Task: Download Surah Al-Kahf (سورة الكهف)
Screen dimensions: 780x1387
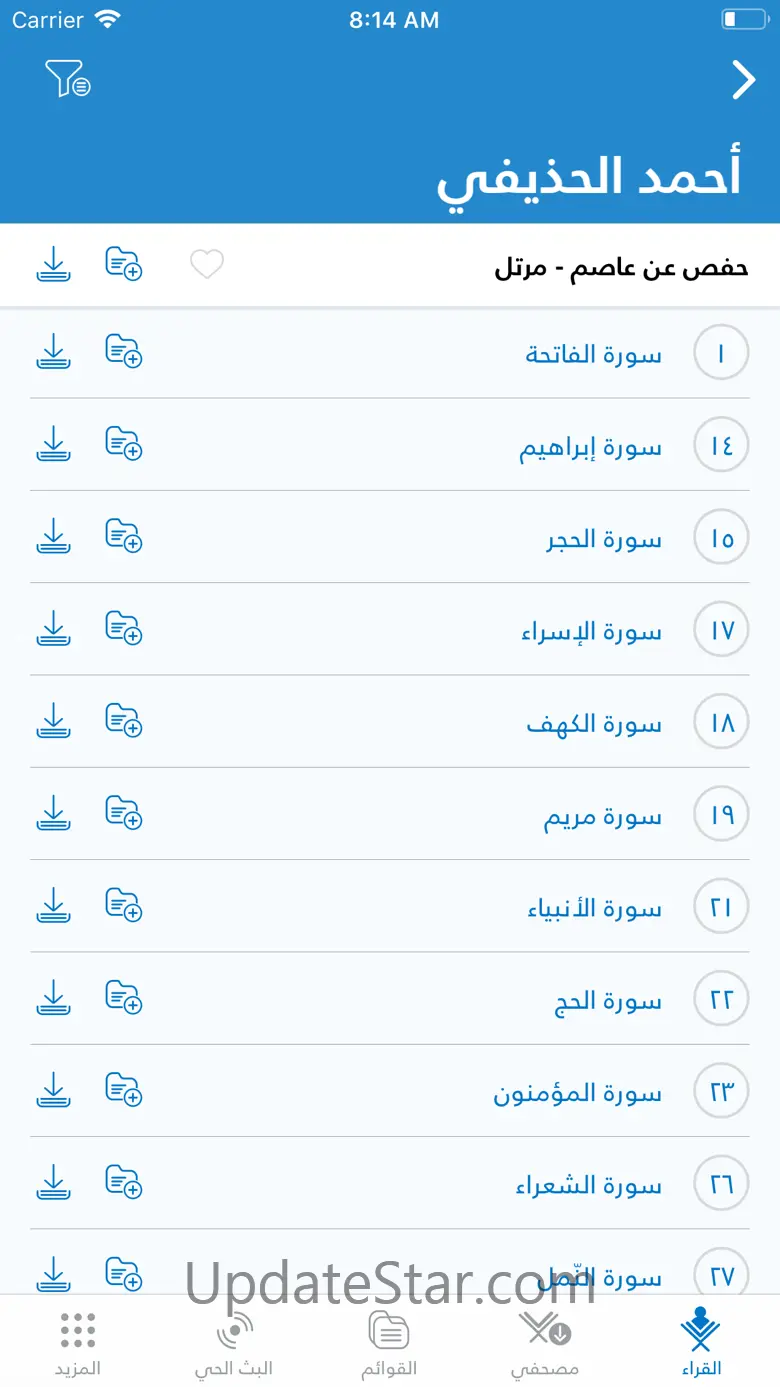Action: [54, 721]
